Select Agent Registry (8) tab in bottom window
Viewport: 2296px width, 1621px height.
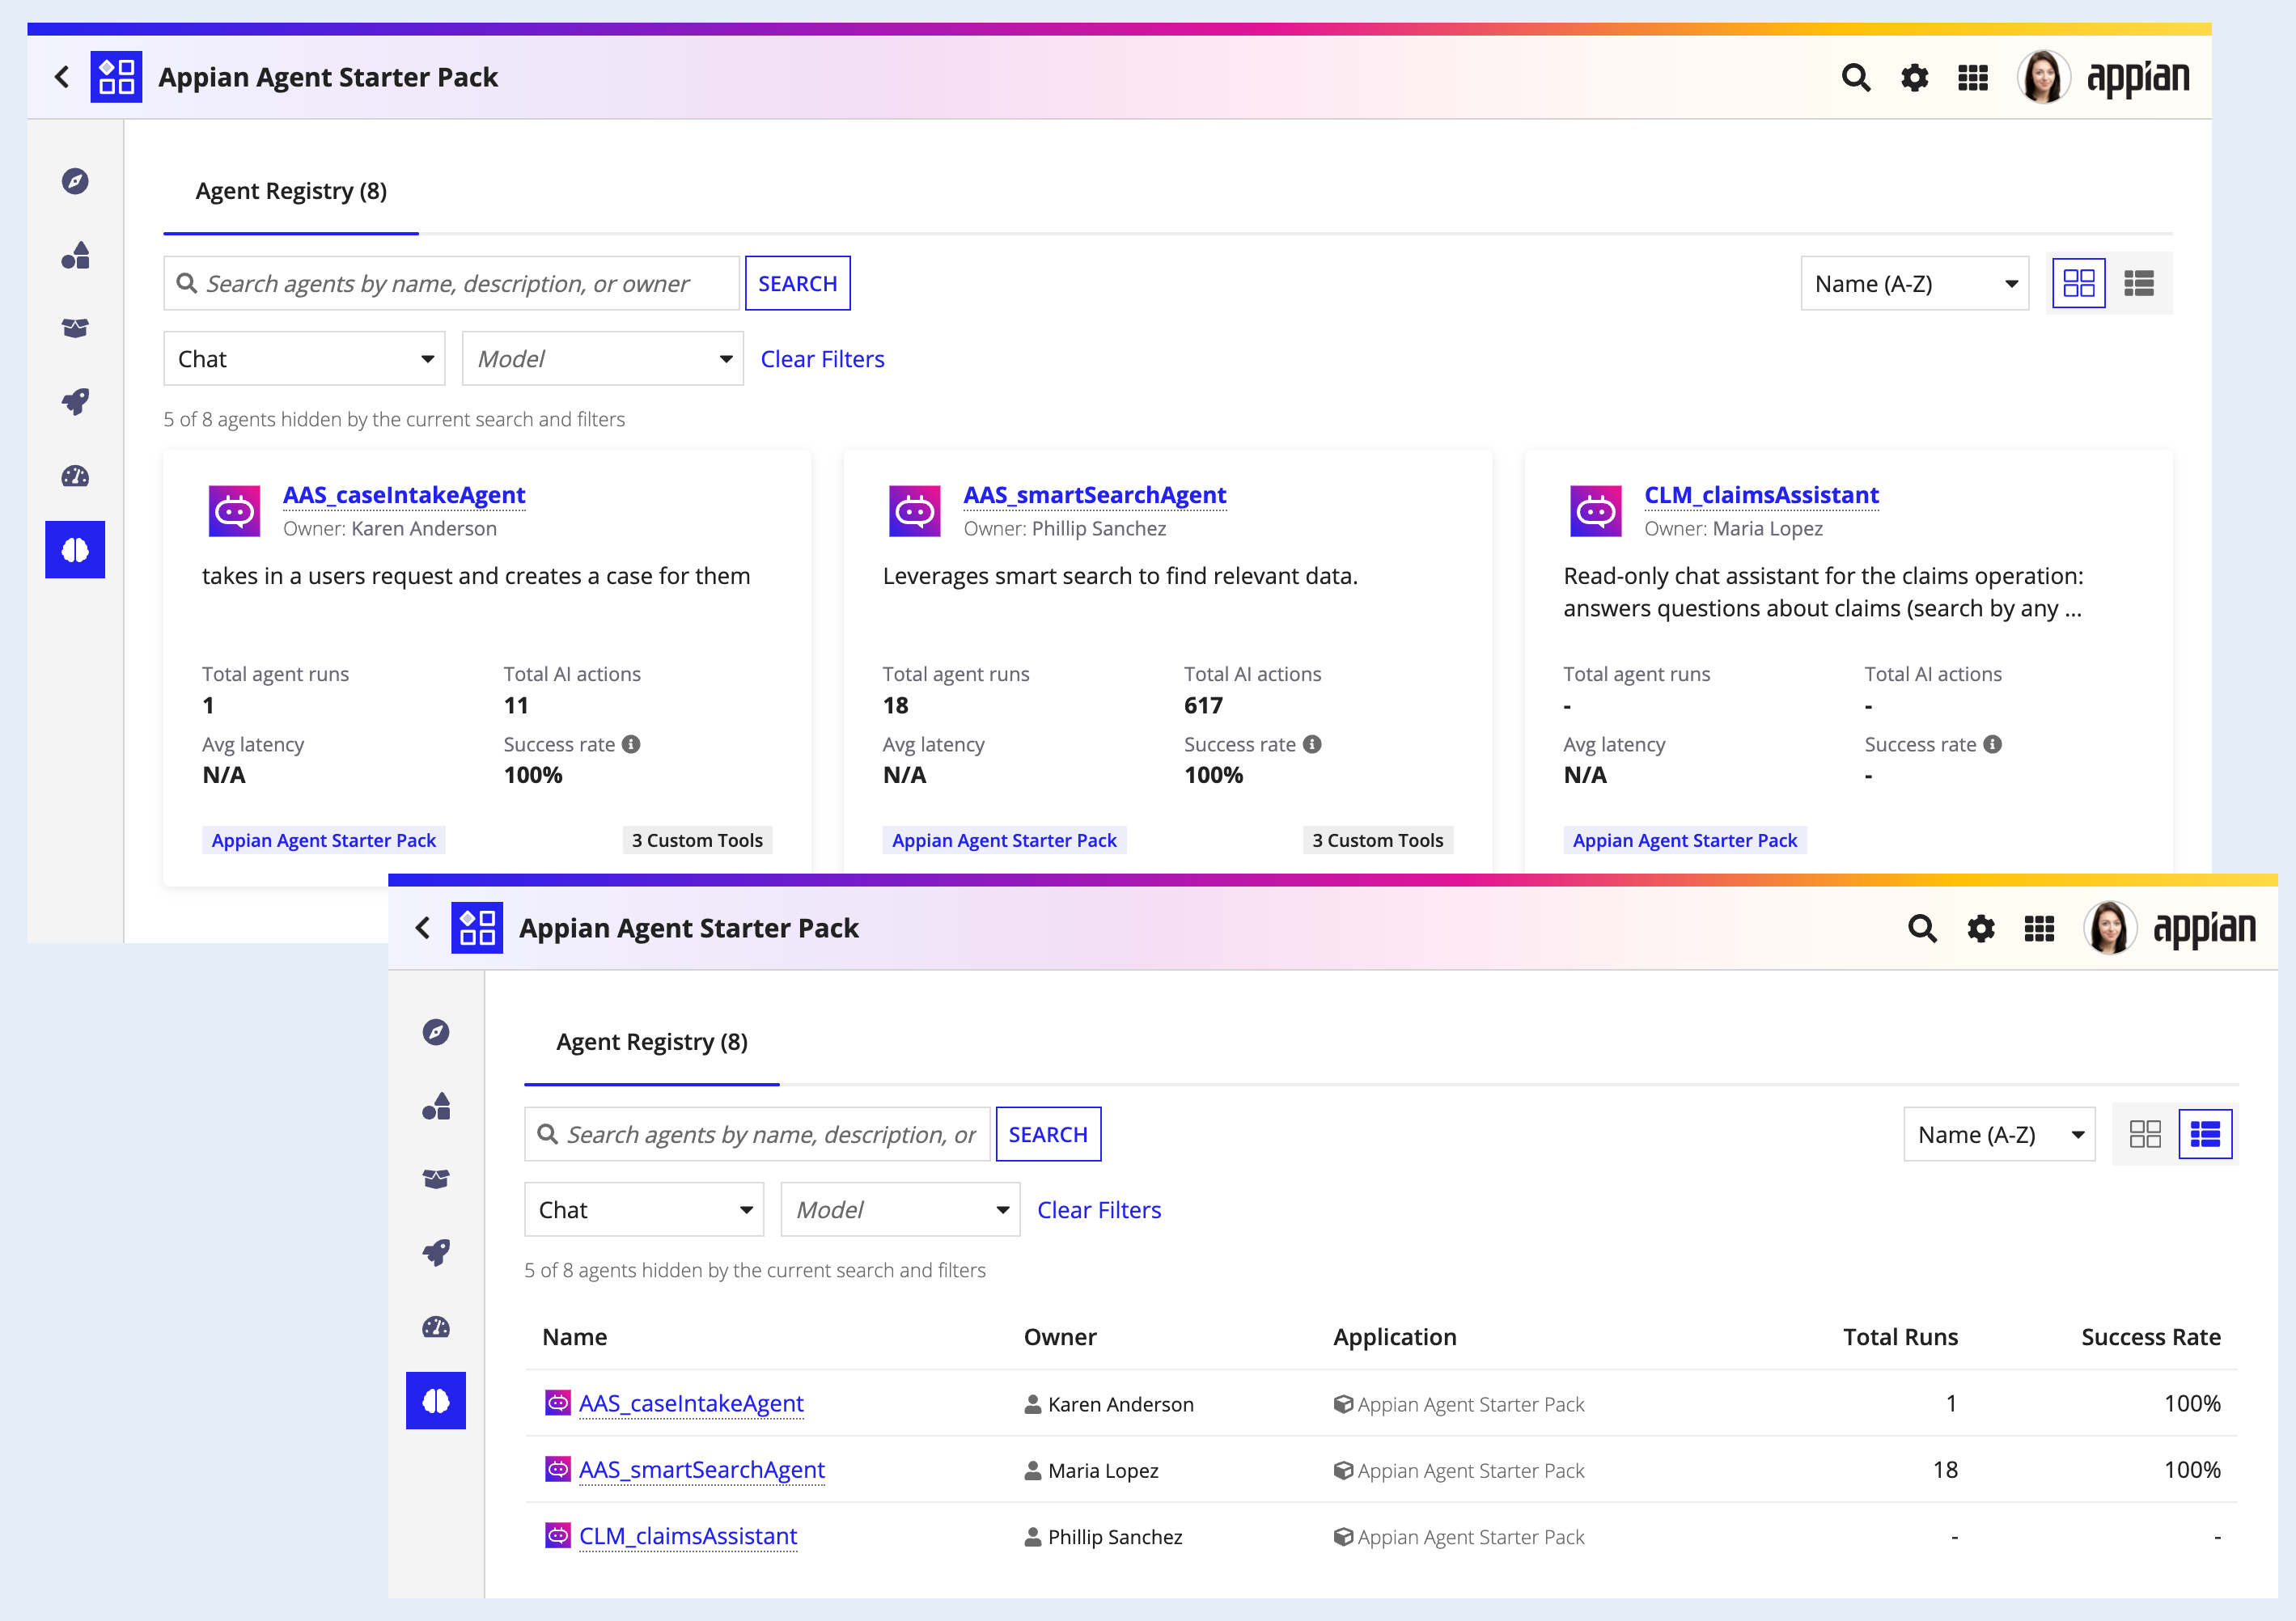(x=652, y=1042)
